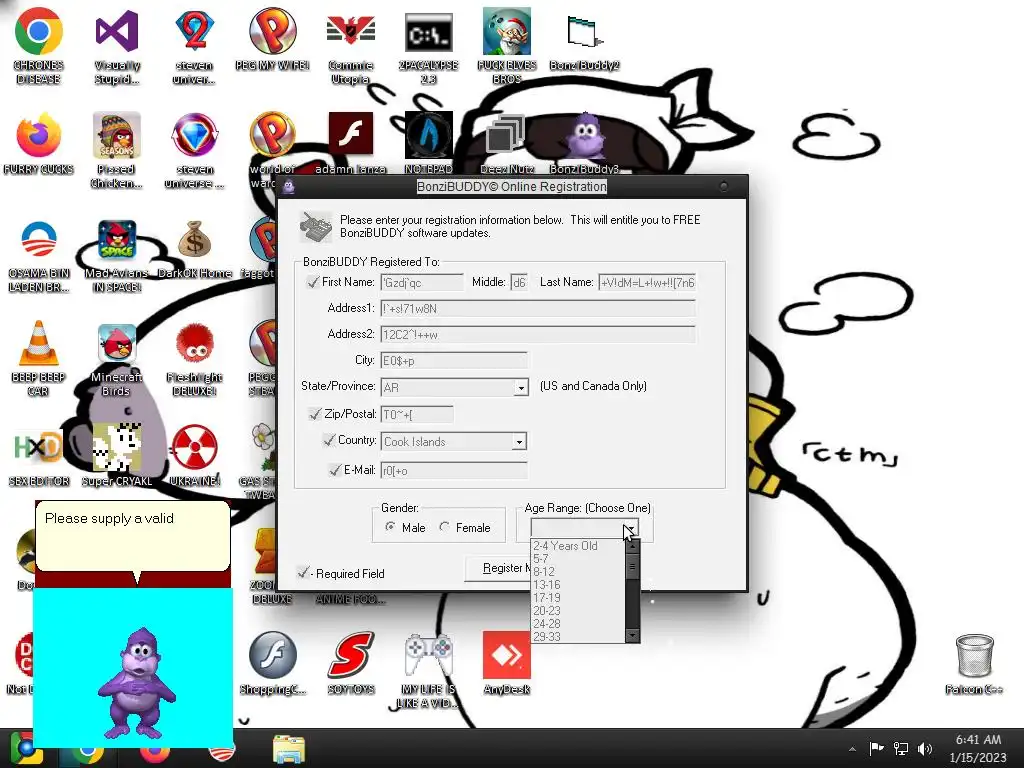Select the Male gender radio button
Viewport: 1024px width, 768px height.
pyautogui.click(x=391, y=526)
